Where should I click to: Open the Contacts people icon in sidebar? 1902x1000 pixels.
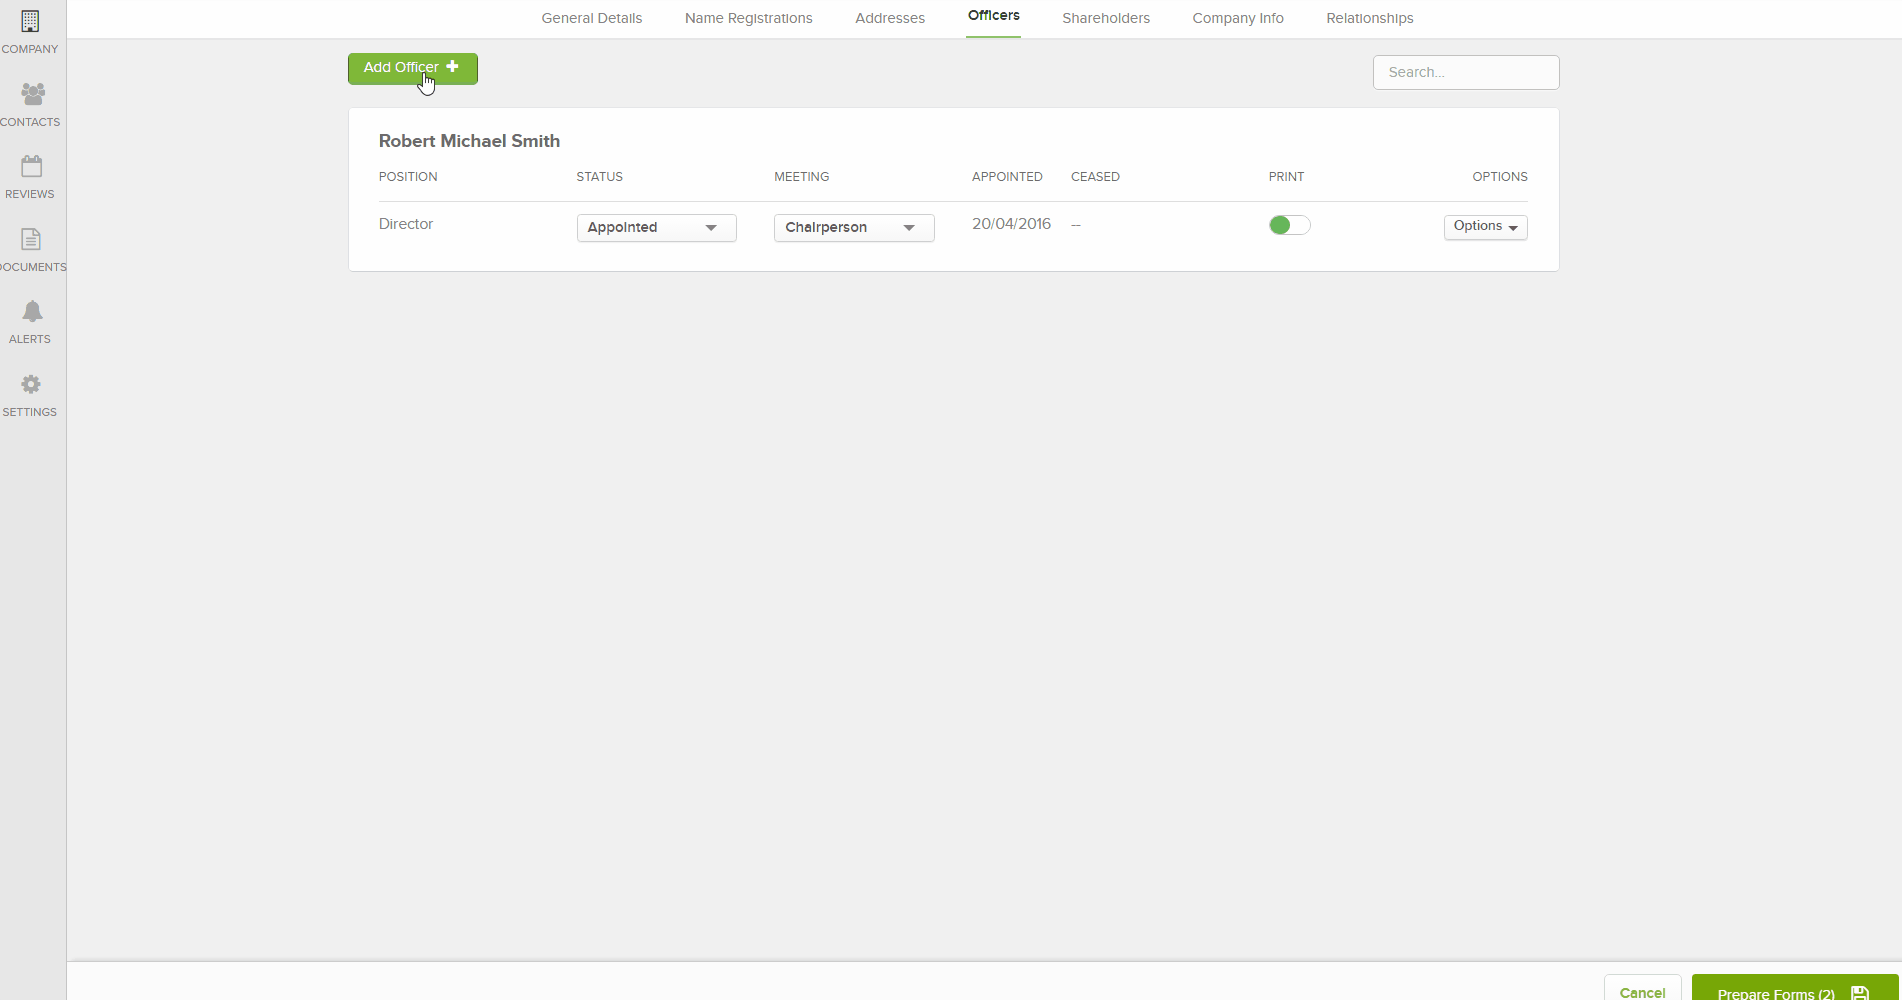pyautogui.click(x=32, y=94)
